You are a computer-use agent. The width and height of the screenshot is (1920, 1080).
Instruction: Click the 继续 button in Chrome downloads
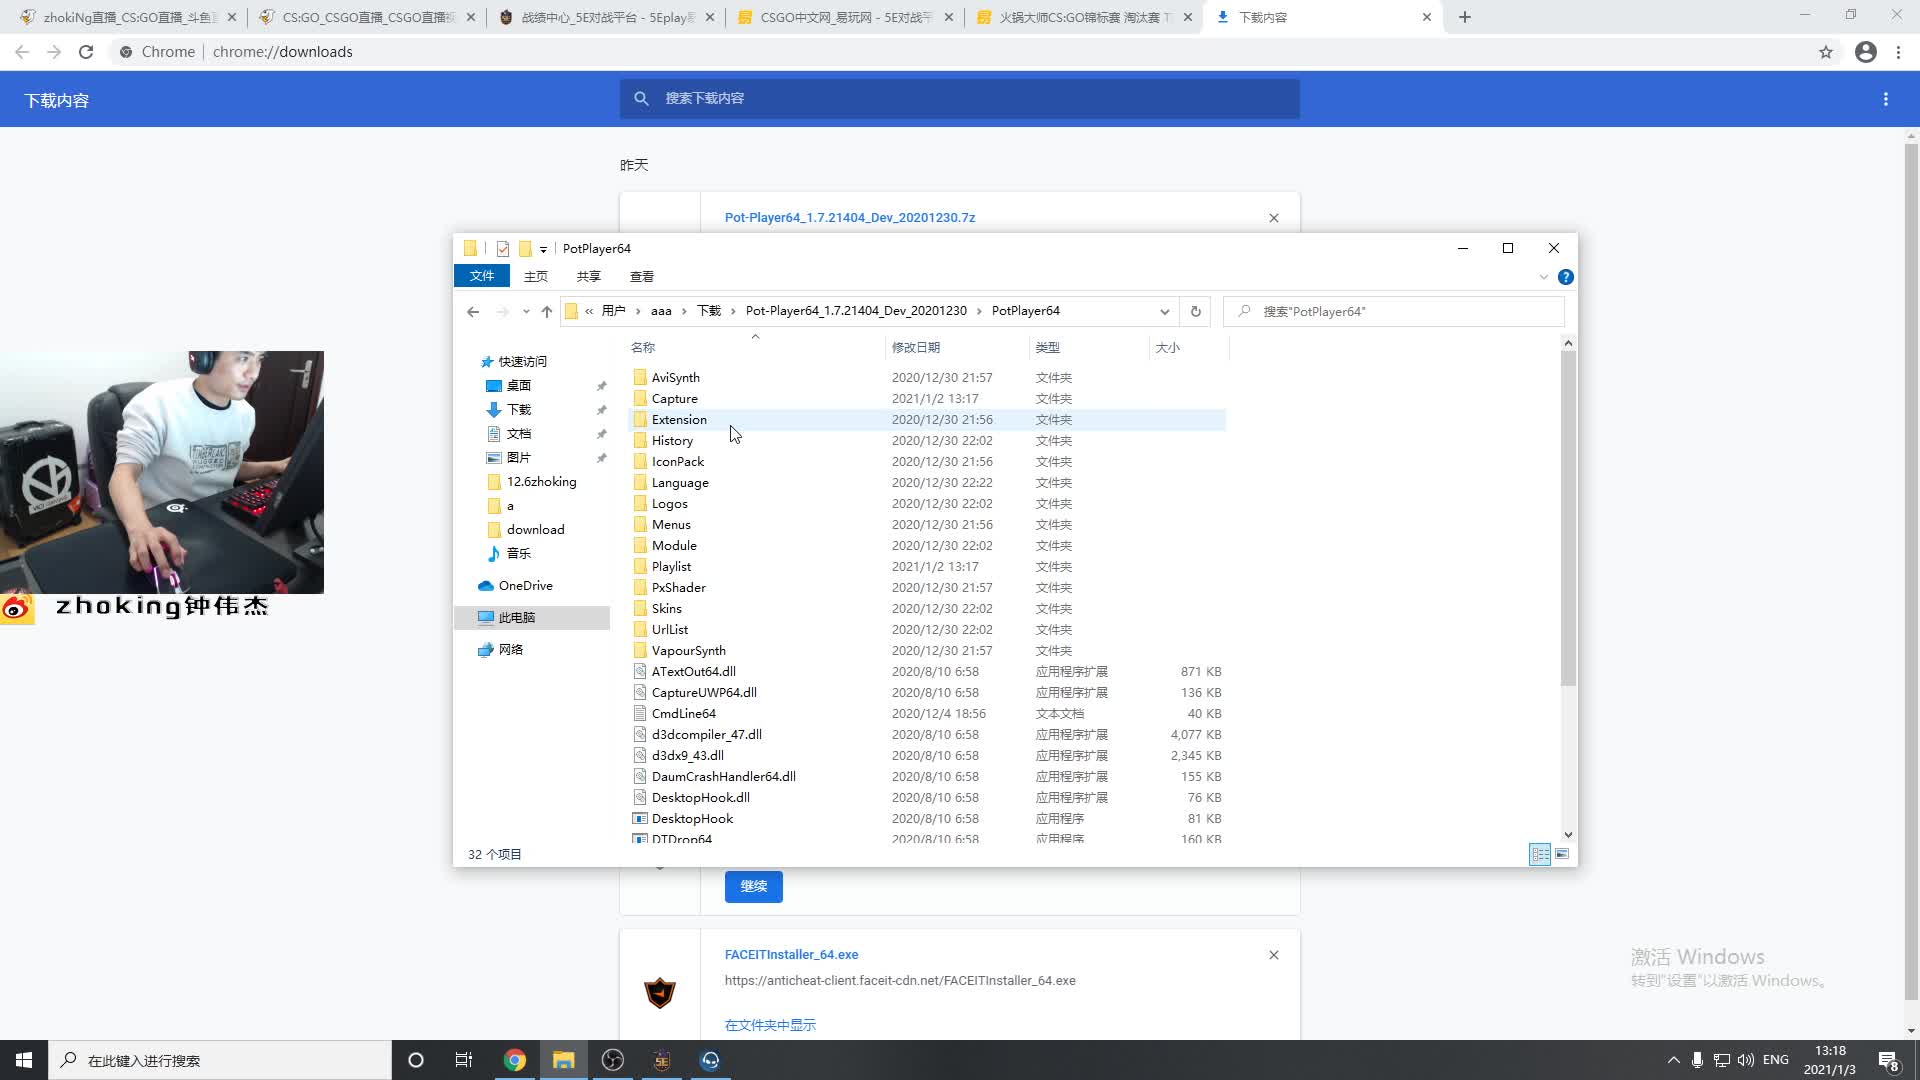pyautogui.click(x=753, y=886)
